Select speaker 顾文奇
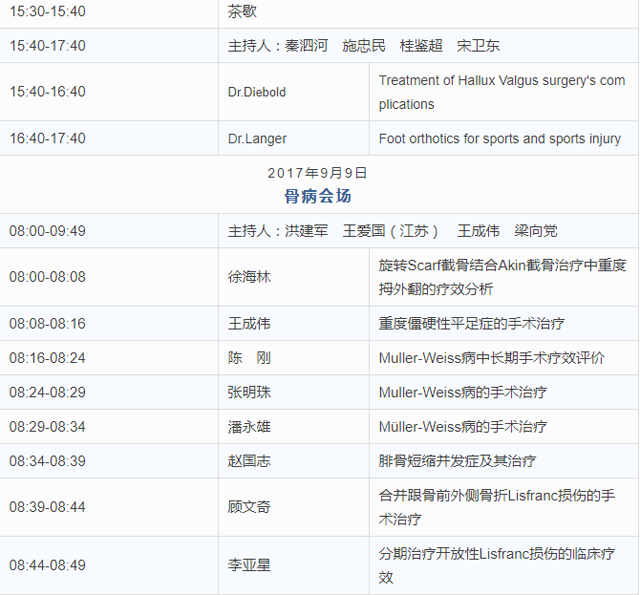The width and height of the screenshot is (640, 595). pos(249,507)
